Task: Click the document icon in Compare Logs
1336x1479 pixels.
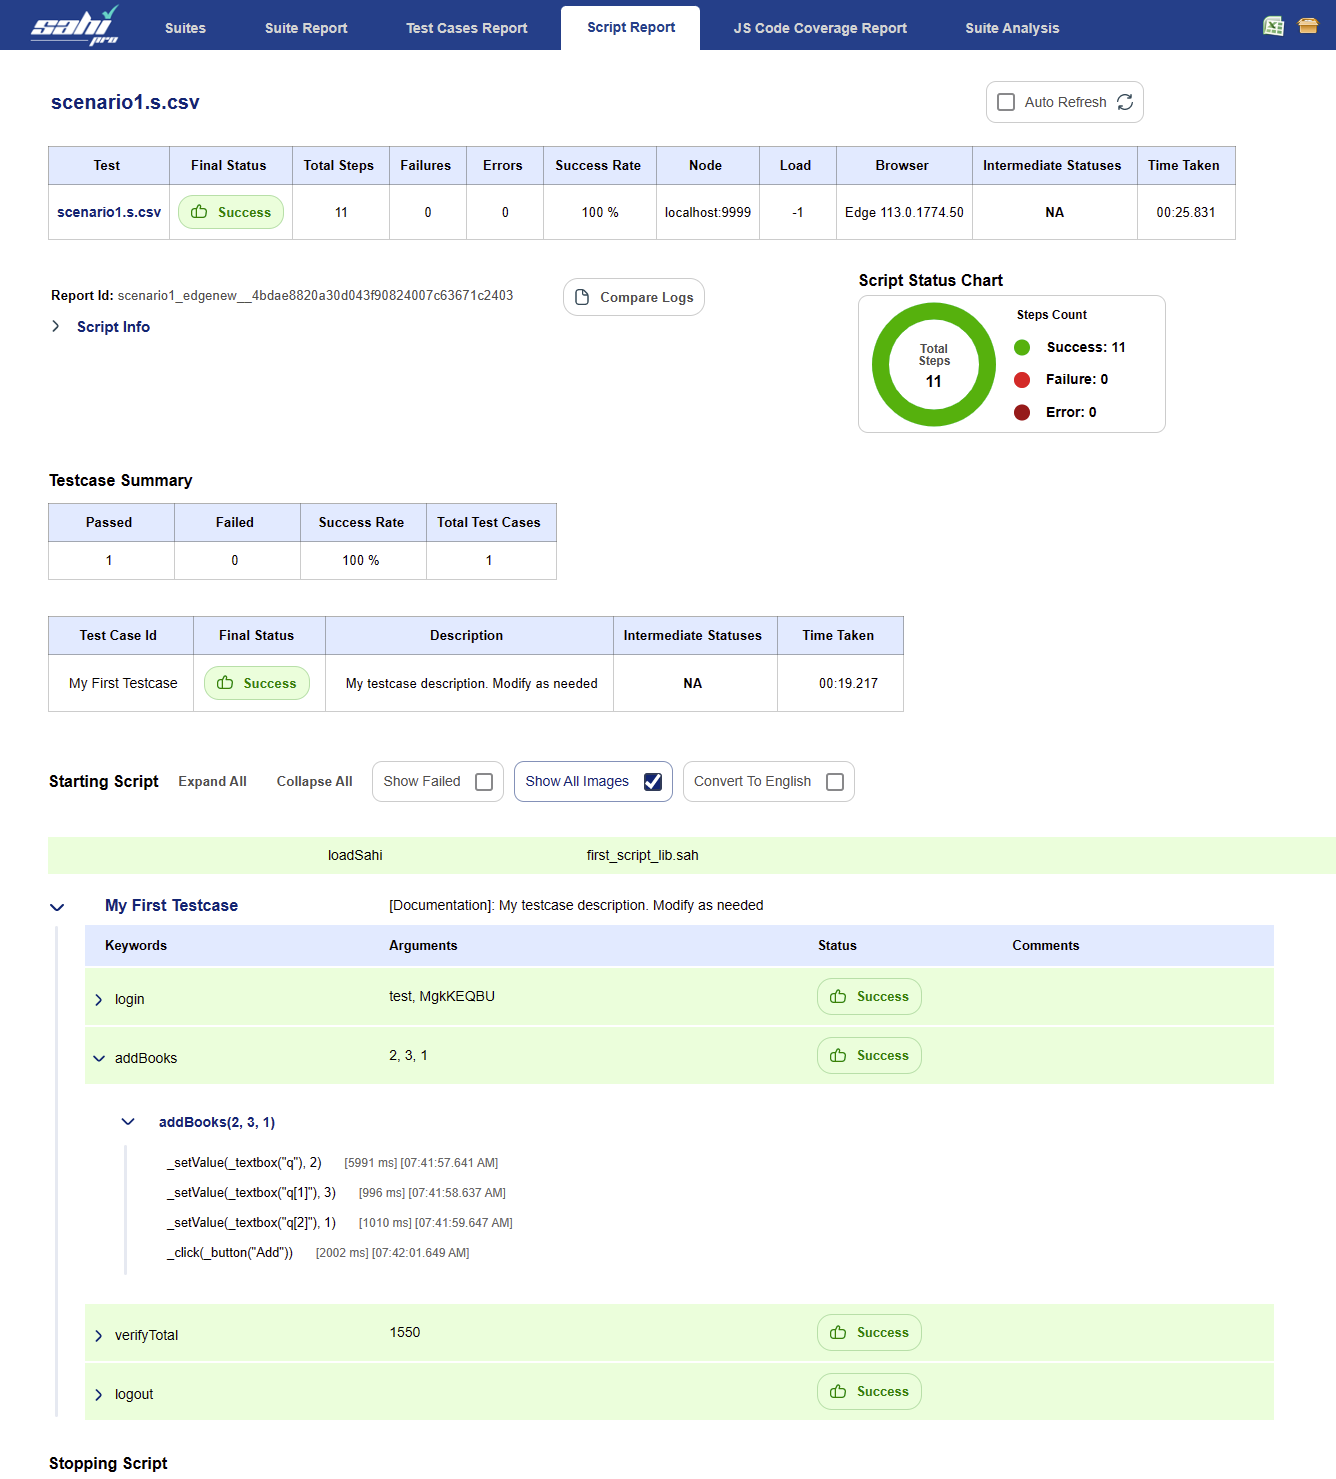Action: click(582, 297)
